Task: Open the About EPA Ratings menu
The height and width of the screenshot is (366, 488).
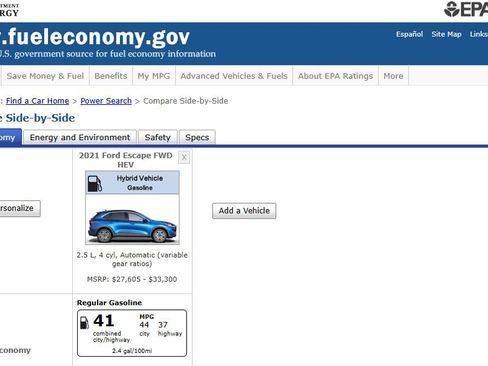Action: 335,76
